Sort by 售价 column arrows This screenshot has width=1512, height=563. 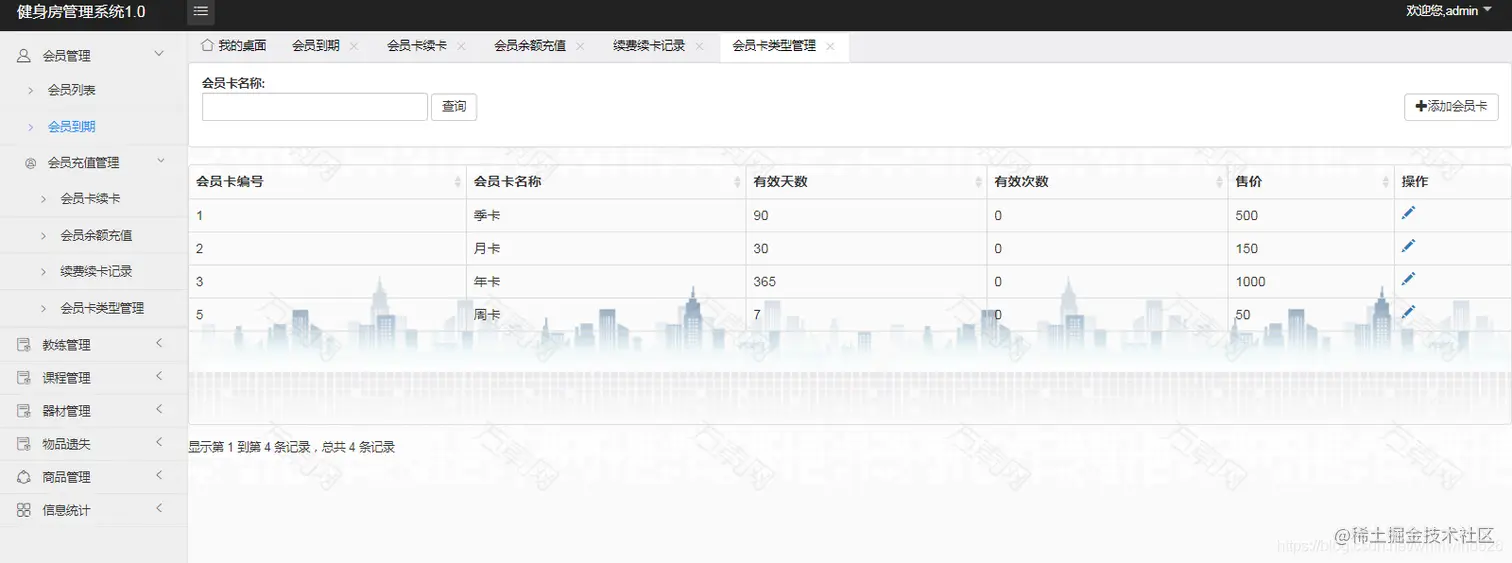pyautogui.click(x=1386, y=182)
